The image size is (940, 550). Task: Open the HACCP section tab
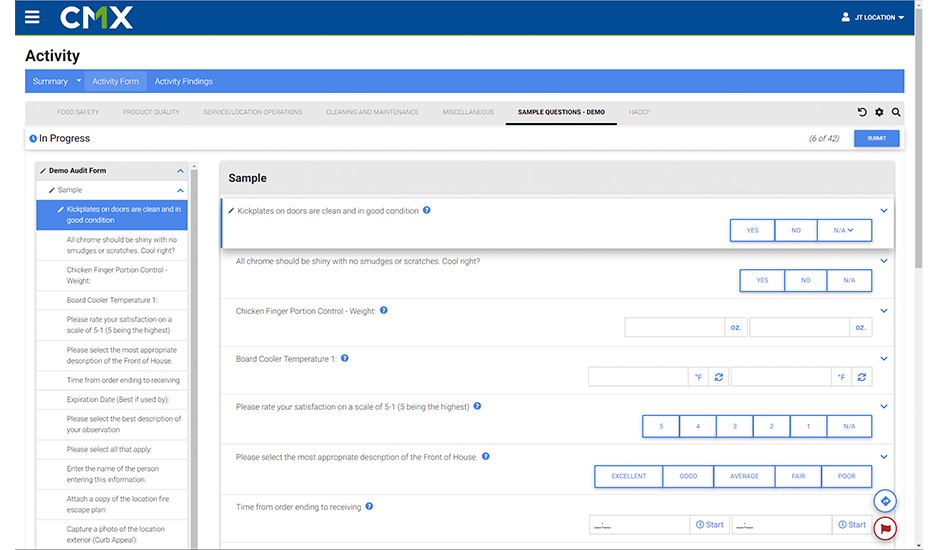coord(639,112)
